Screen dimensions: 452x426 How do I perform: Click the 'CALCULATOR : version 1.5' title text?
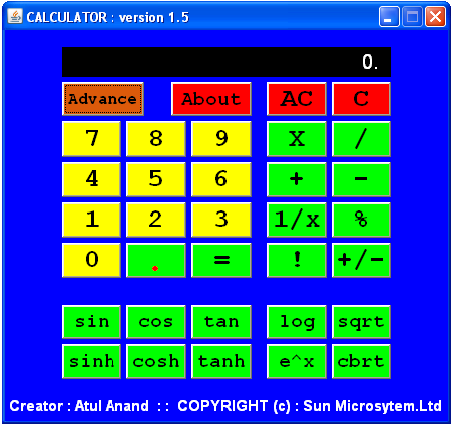(108, 17)
